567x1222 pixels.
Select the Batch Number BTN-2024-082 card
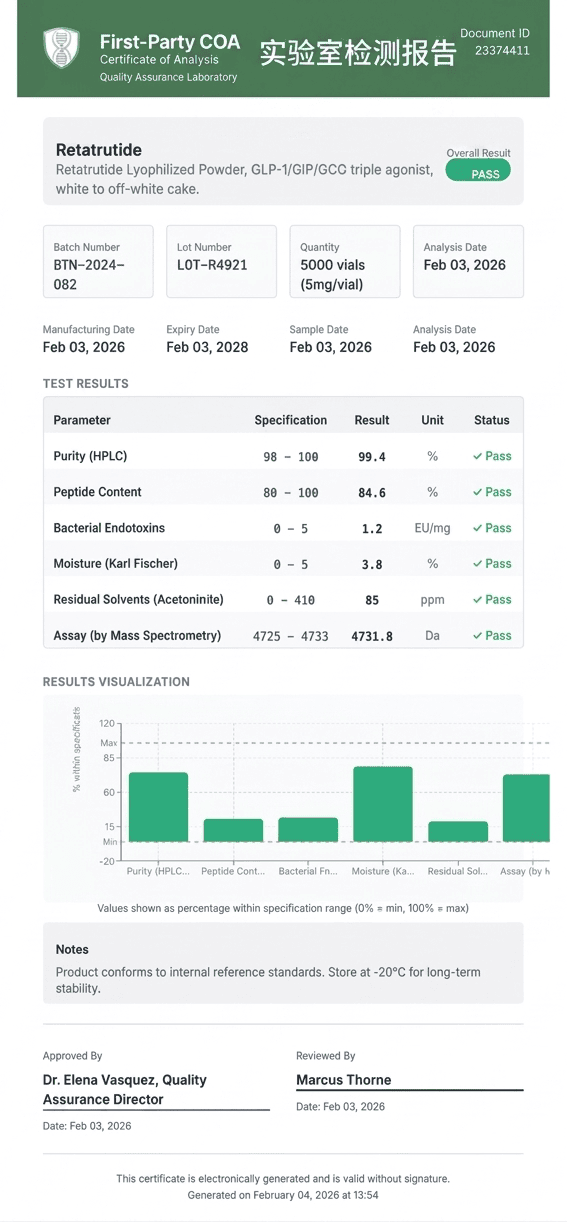click(x=98, y=262)
